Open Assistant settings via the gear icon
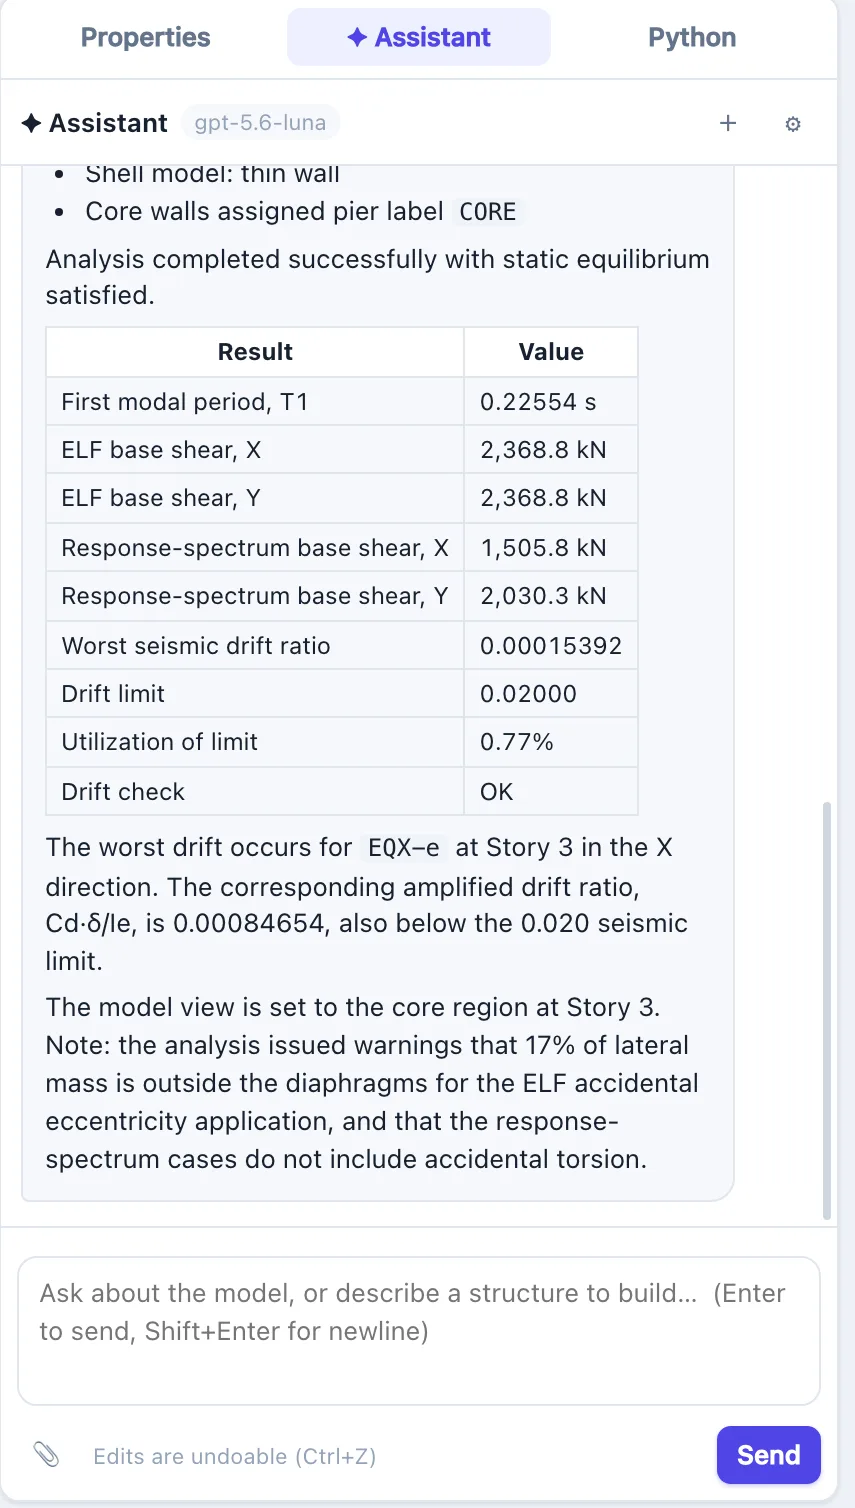855x1508 pixels. 793,124
